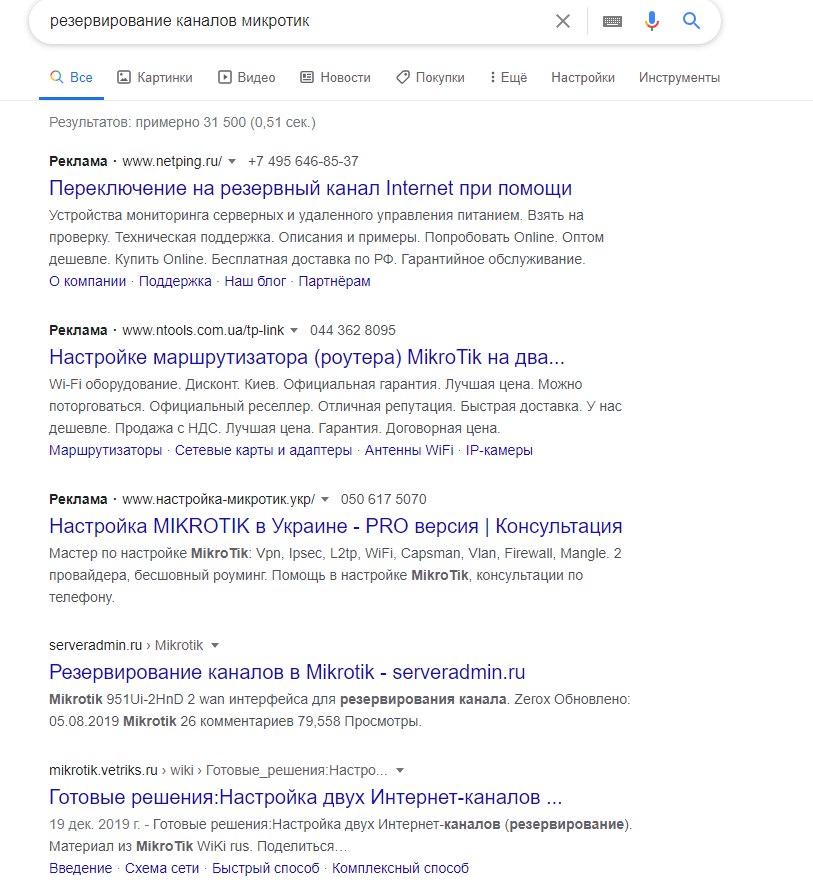Switch to the Видео tab
The width and height of the screenshot is (813, 882).
pyautogui.click(x=246, y=78)
